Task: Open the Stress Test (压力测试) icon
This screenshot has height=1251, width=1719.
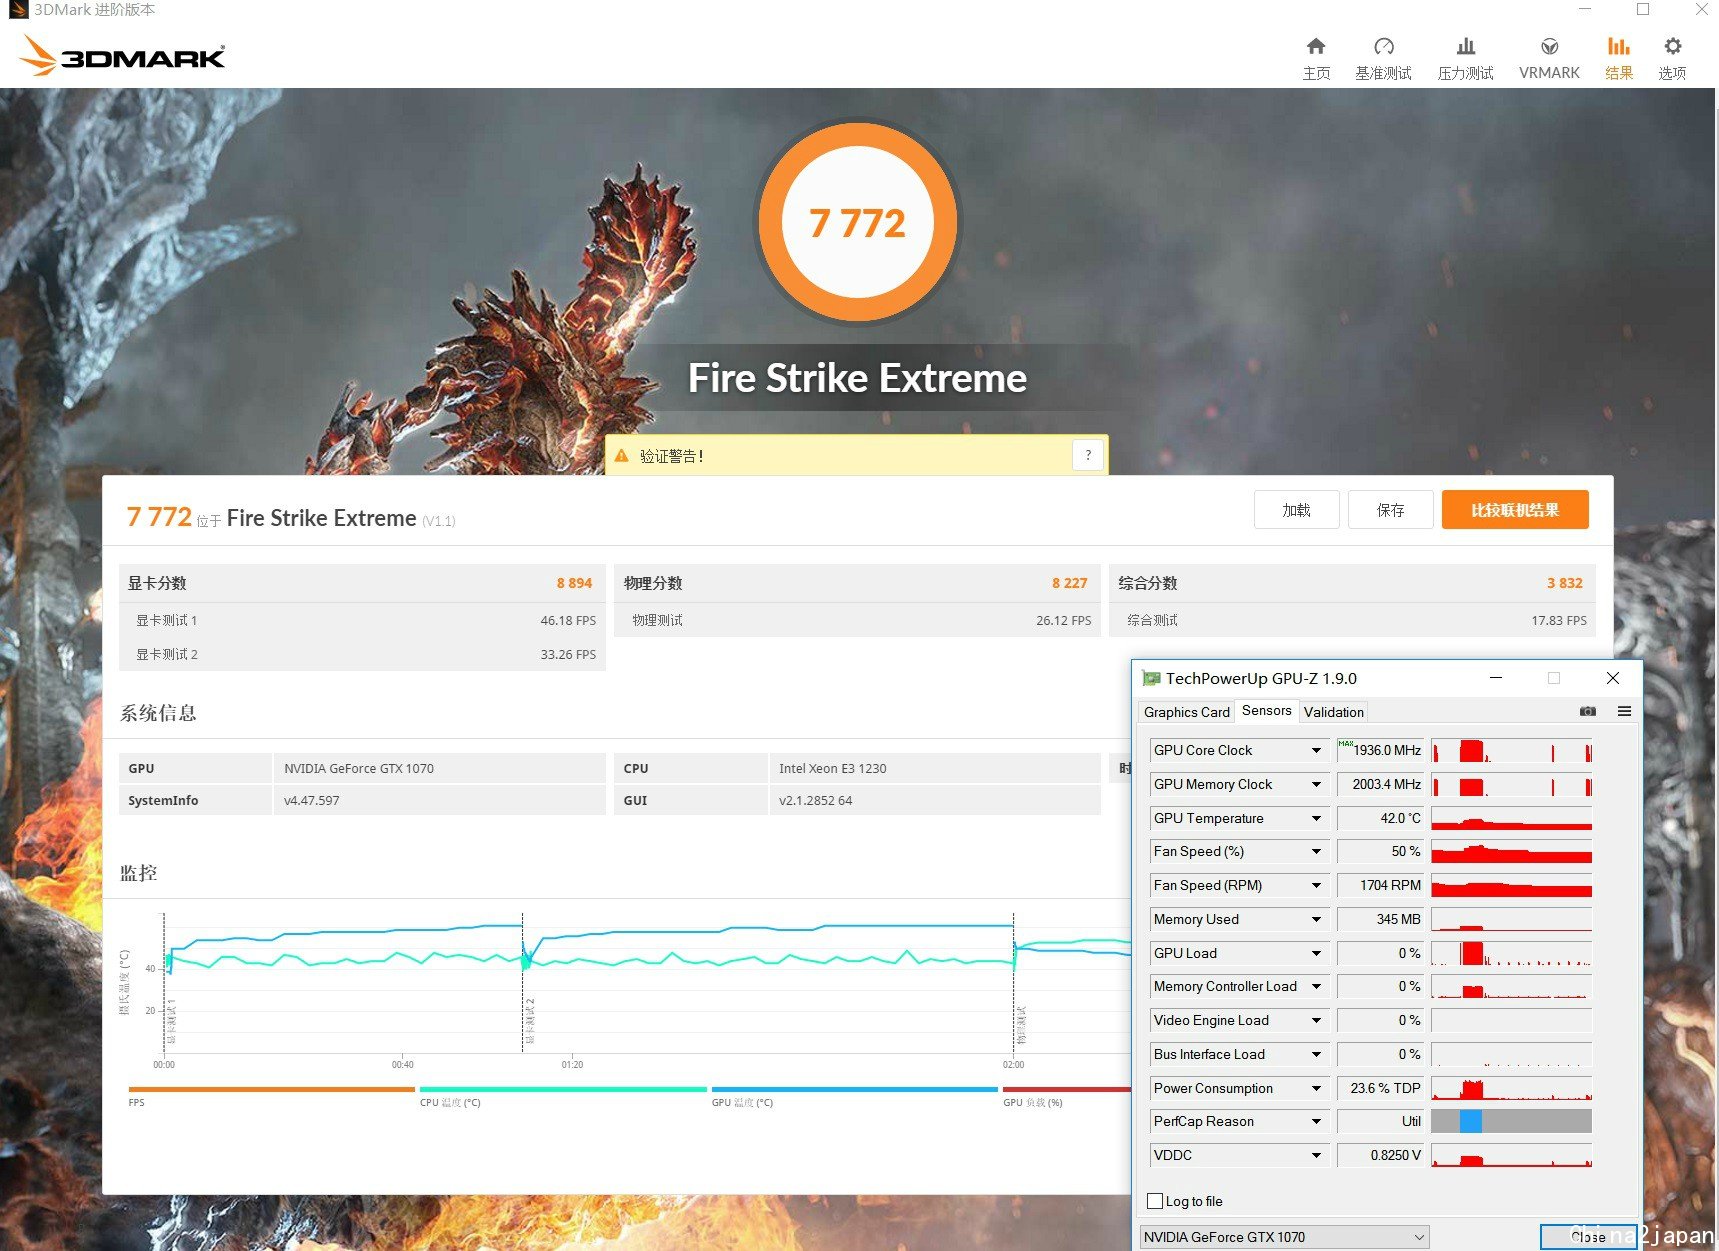Action: 1465,46
